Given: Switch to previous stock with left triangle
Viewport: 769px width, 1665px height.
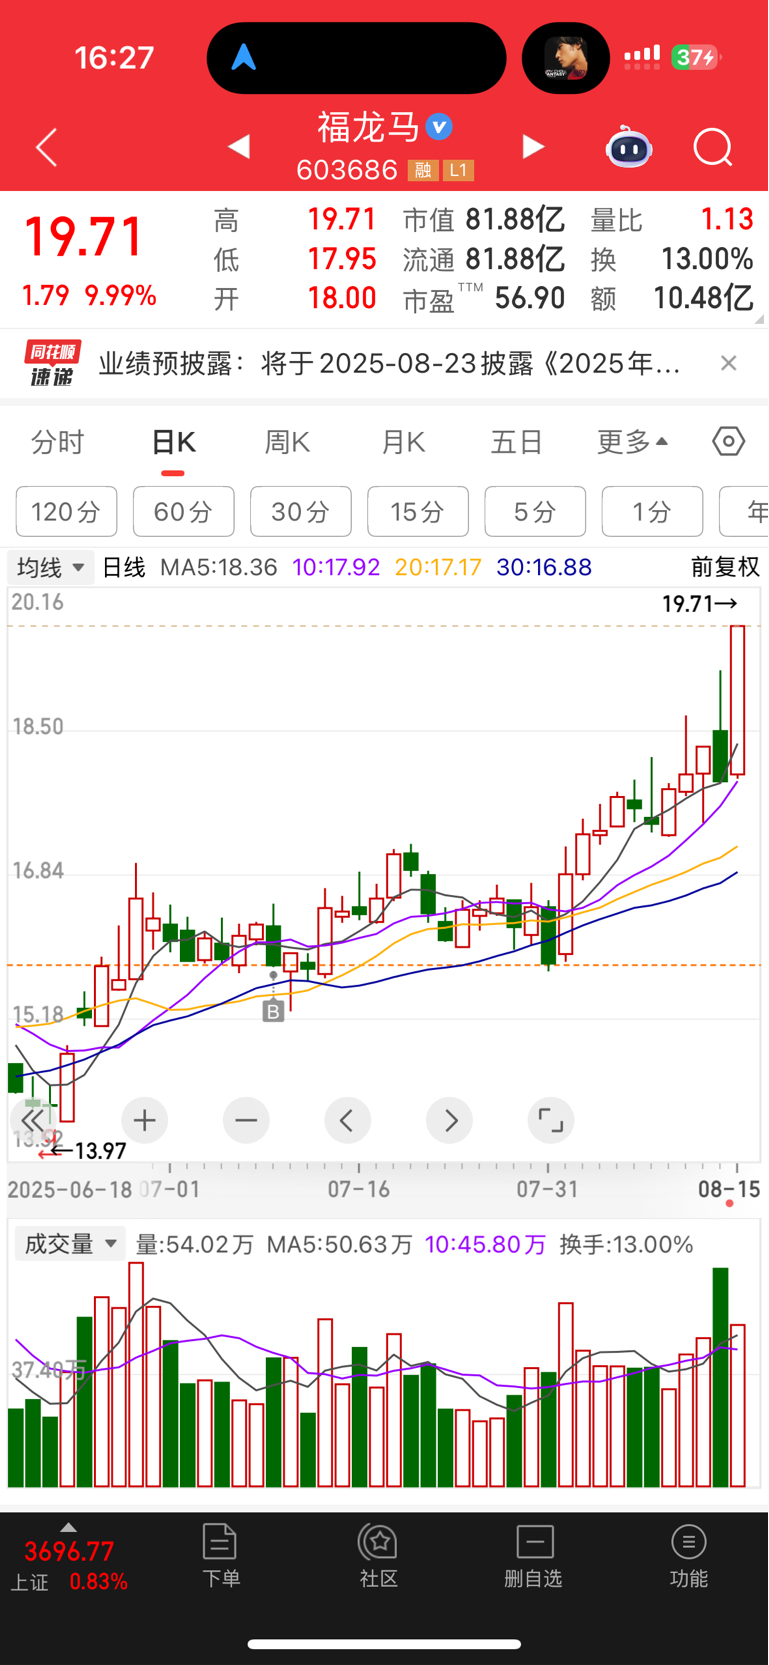Looking at the screenshot, I should coord(238,147).
